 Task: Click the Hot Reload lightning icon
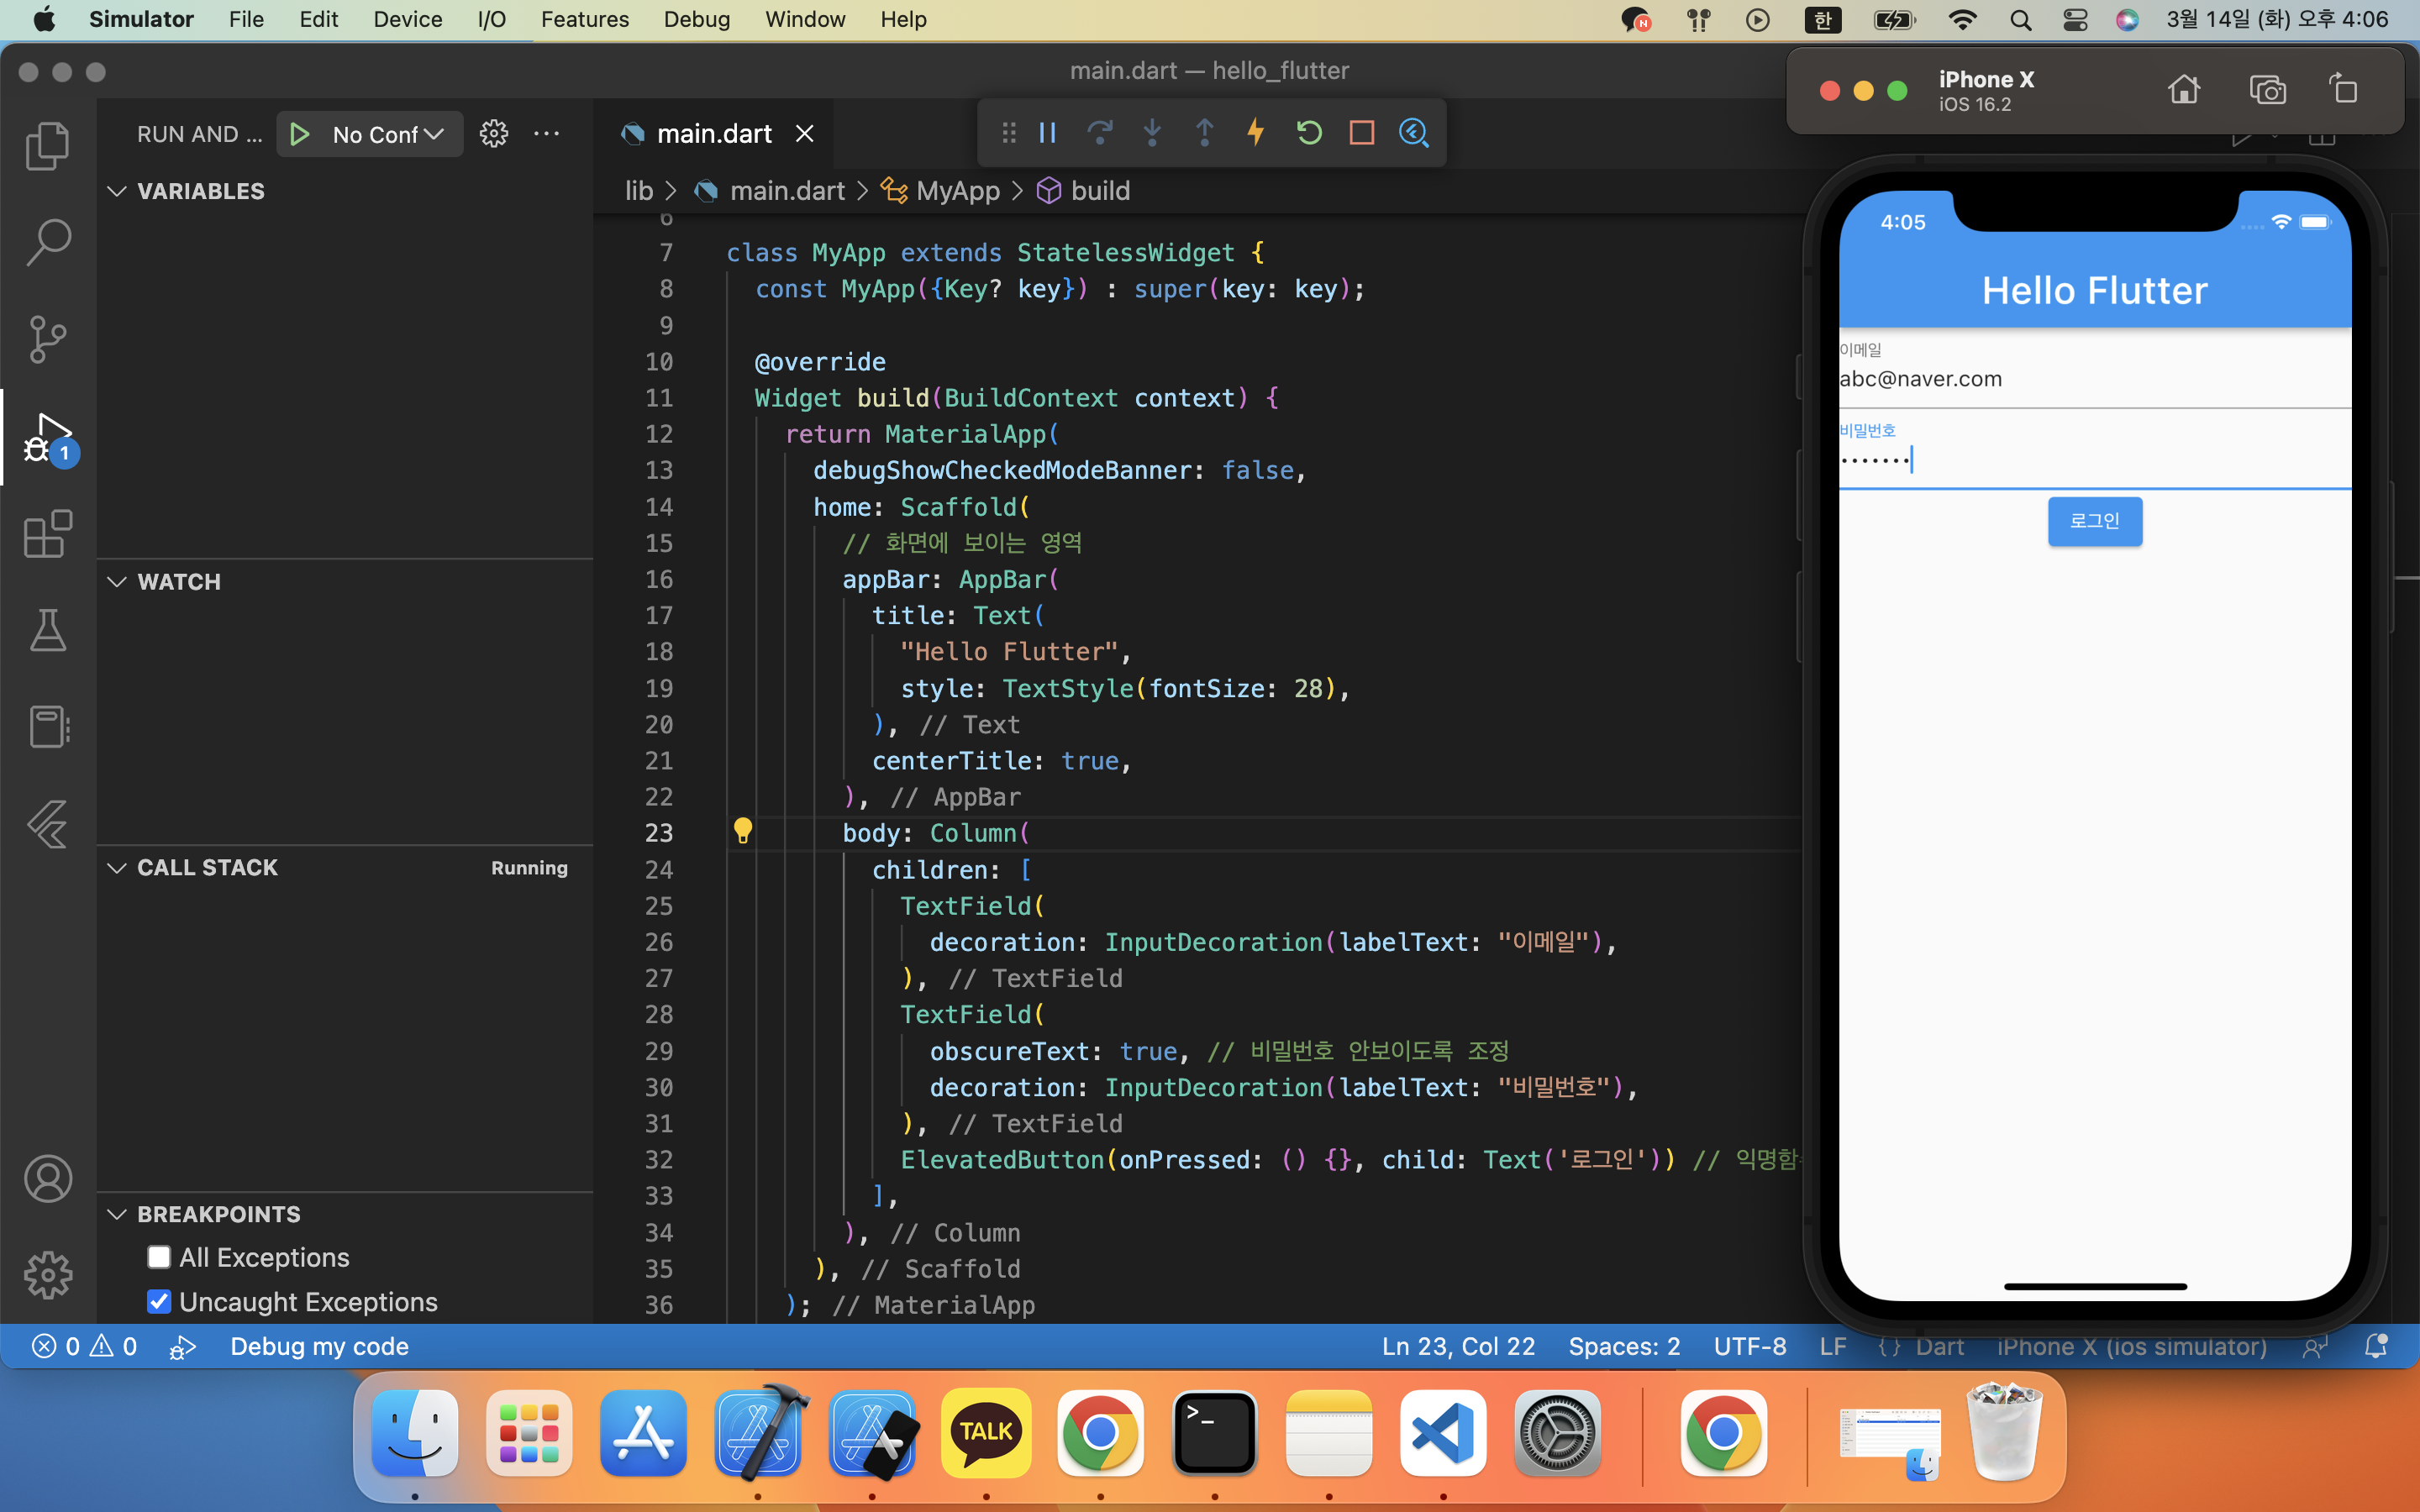click(x=1256, y=132)
